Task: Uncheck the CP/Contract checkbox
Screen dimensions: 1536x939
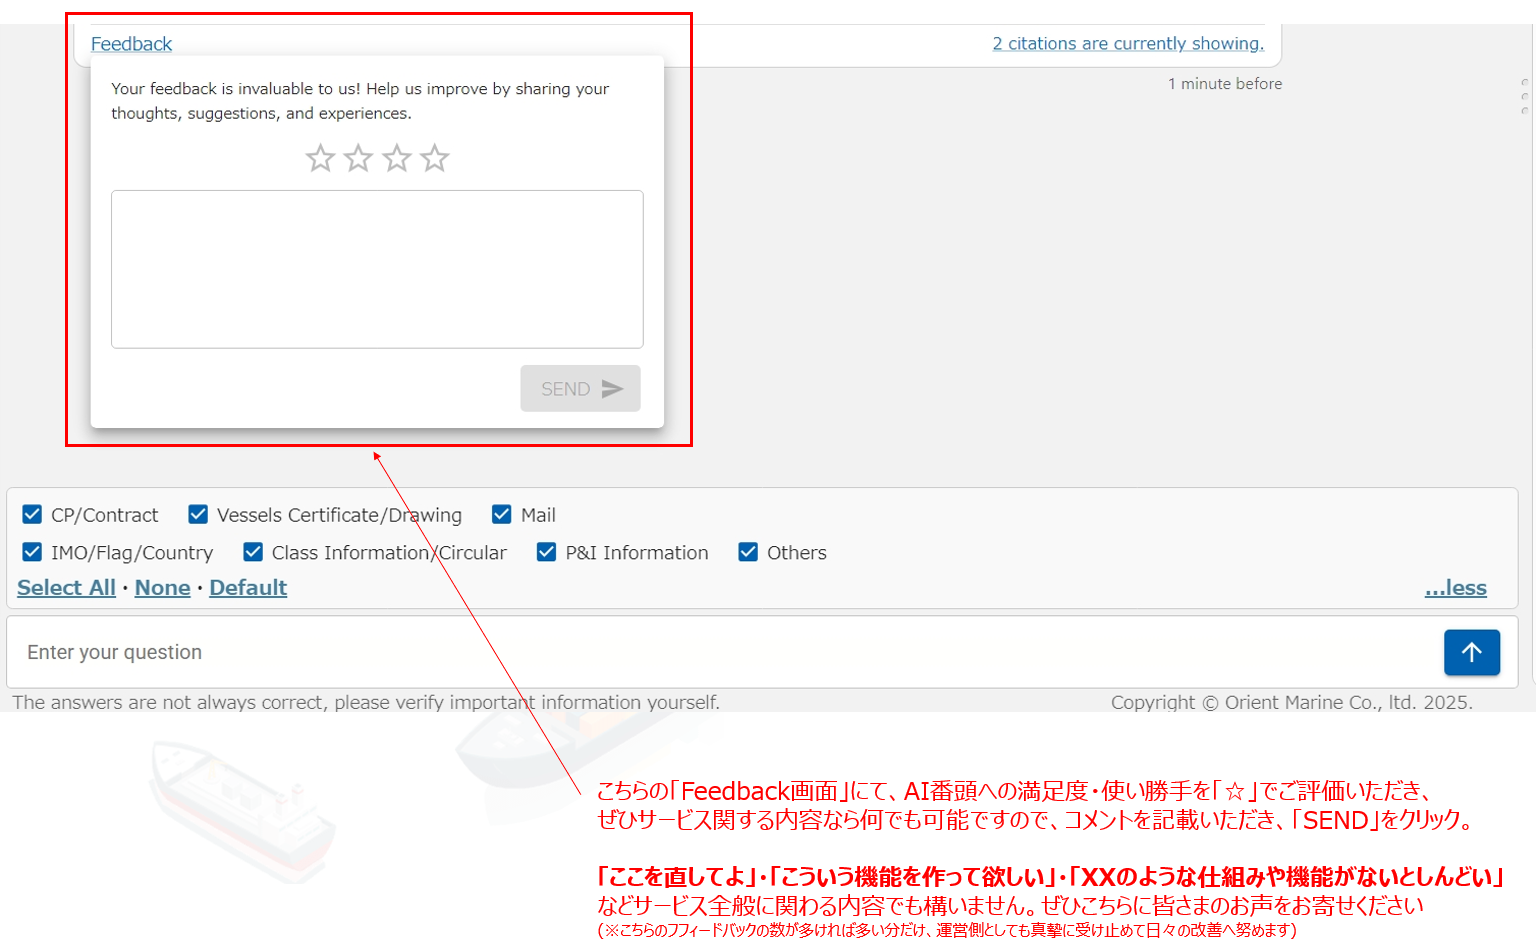Action: tap(32, 515)
